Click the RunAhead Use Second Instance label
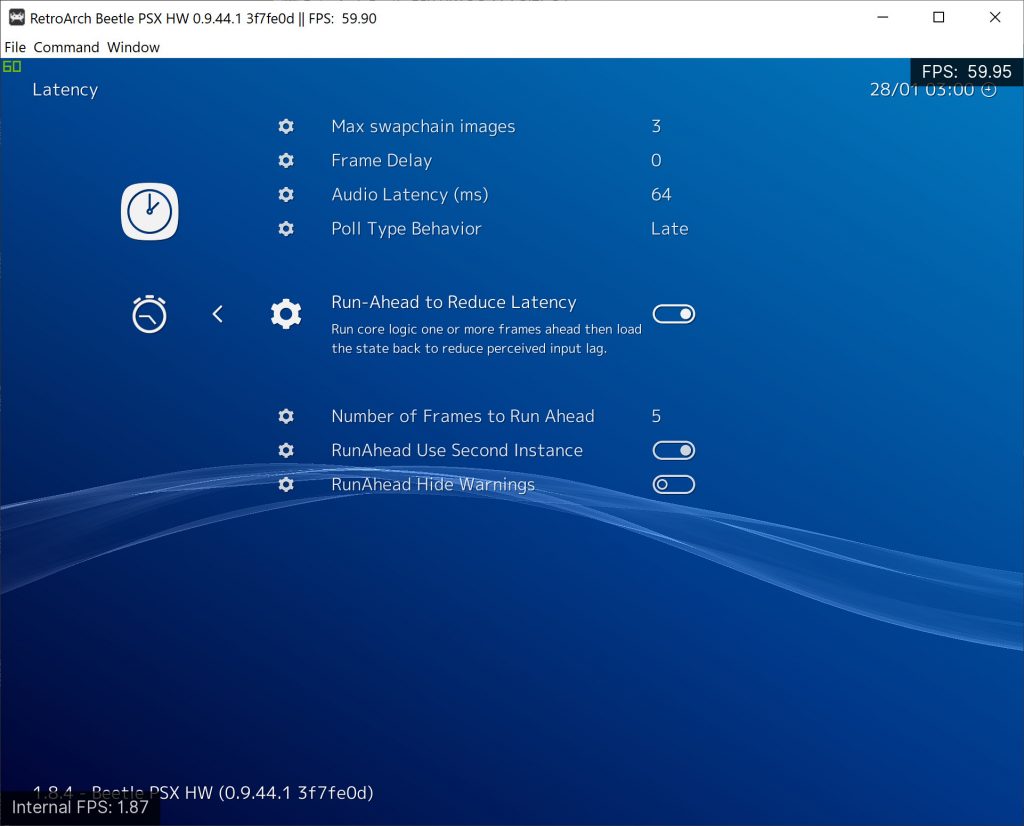Screen dimensions: 1024x826 pos(457,450)
